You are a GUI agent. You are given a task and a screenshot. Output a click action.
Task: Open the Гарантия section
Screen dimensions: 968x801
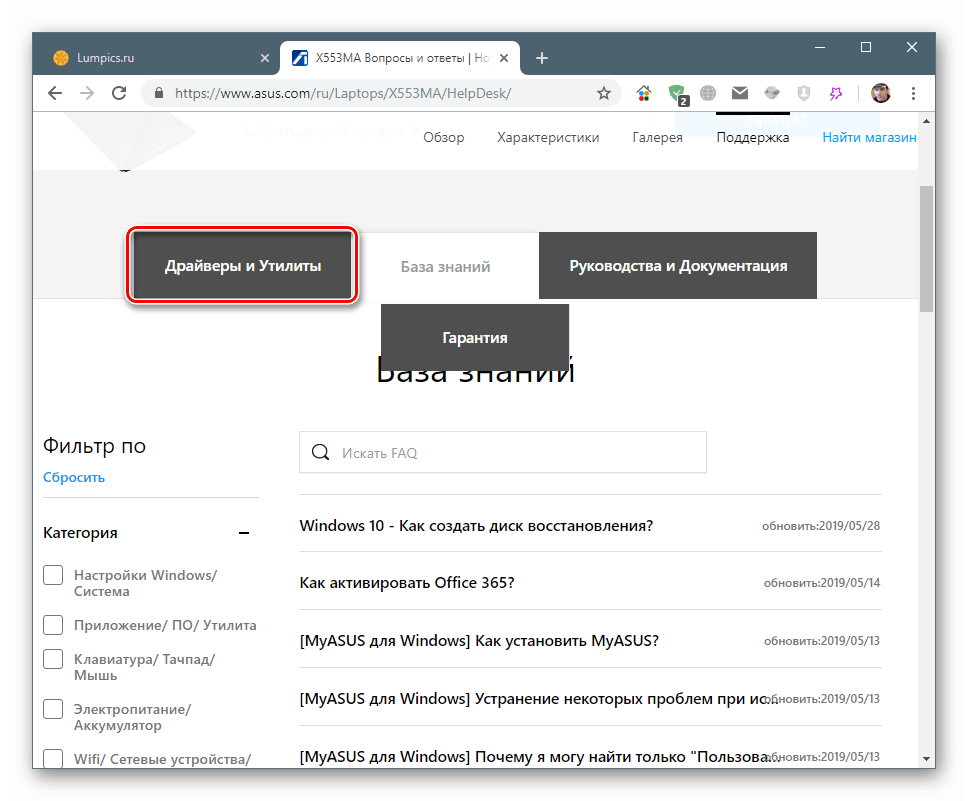point(475,337)
